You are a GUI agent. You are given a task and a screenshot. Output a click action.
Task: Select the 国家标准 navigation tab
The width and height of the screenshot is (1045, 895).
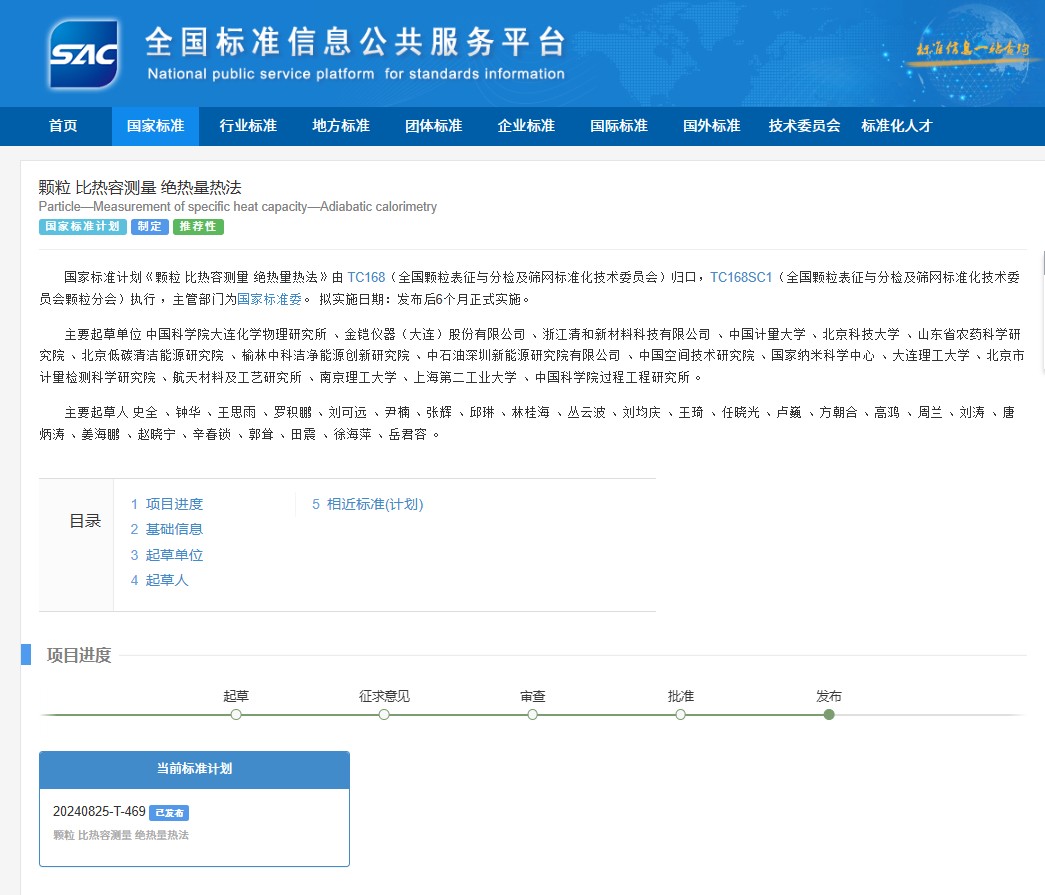coord(155,126)
